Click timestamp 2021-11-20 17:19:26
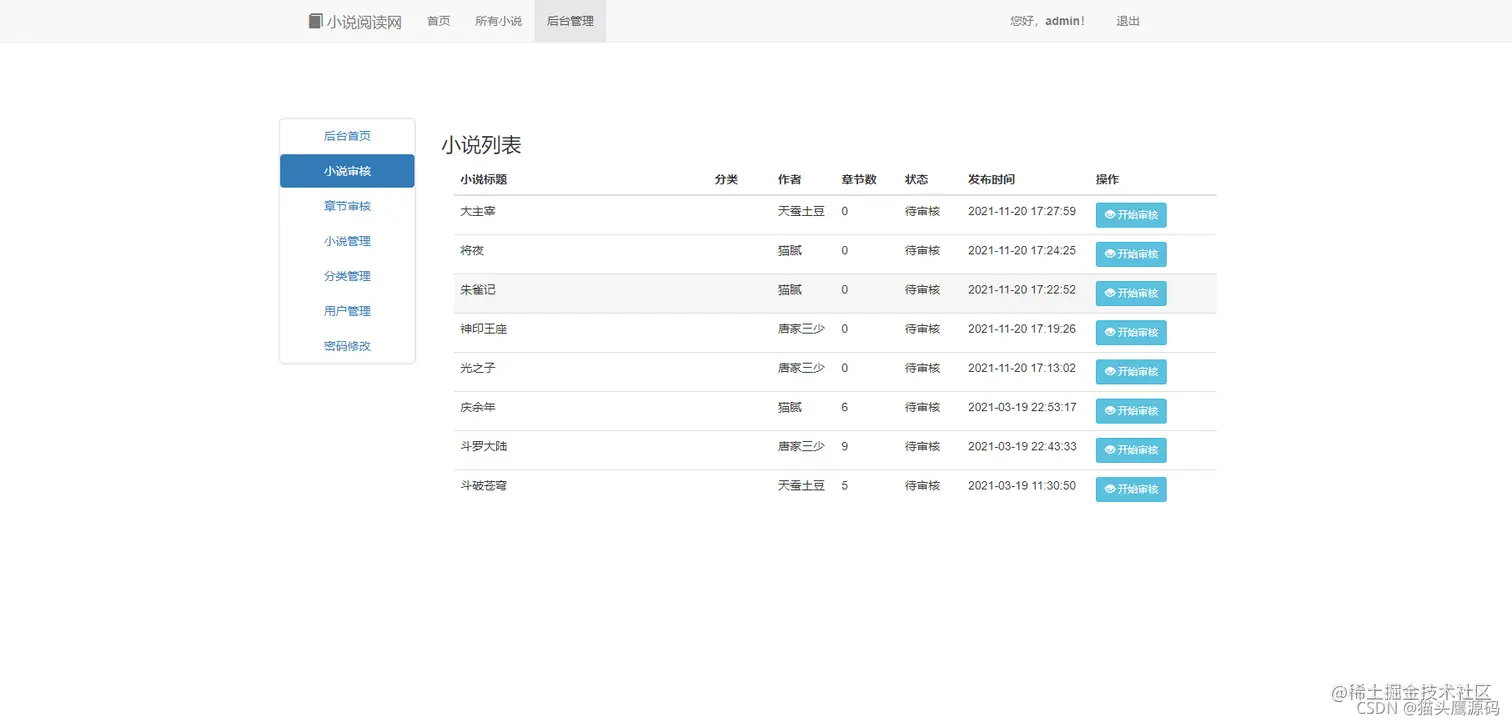 point(1022,329)
